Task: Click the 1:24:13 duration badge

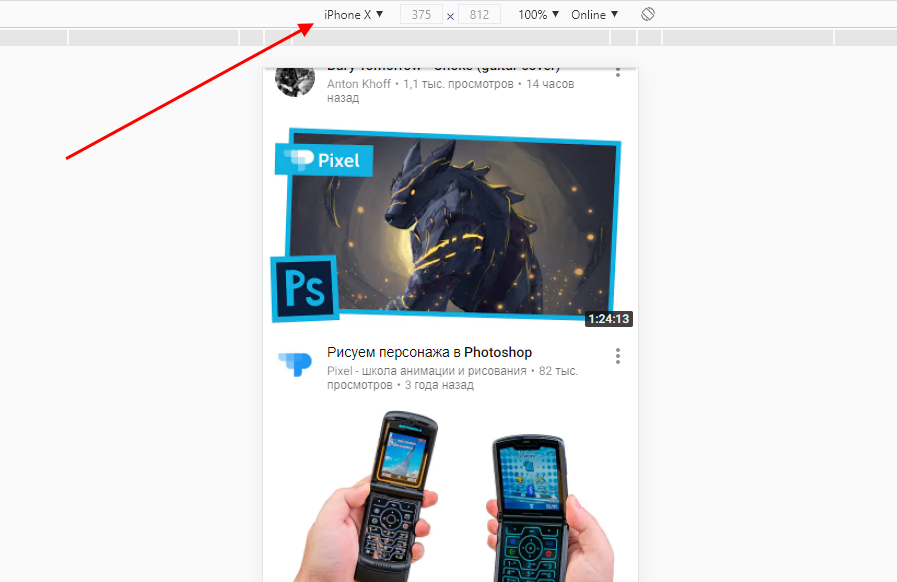Action: click(x=609, y=319)
